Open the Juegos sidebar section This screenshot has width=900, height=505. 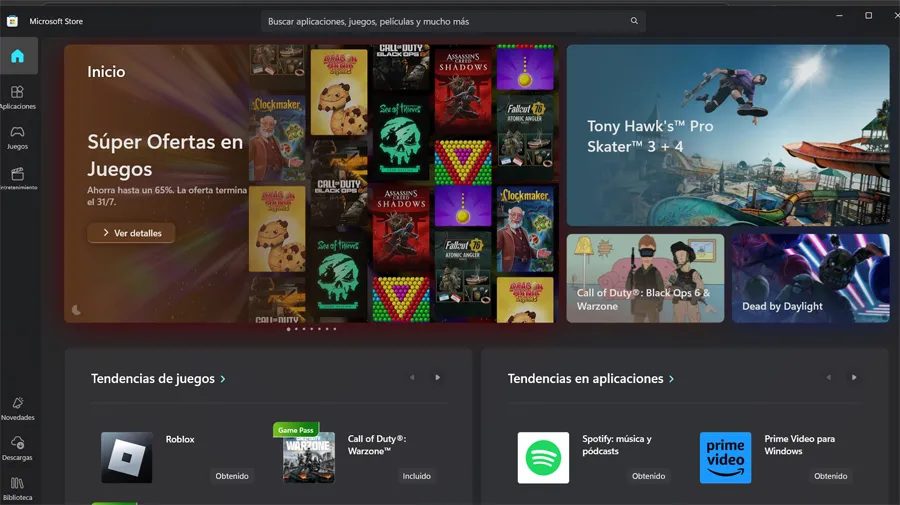coord(18,138)
